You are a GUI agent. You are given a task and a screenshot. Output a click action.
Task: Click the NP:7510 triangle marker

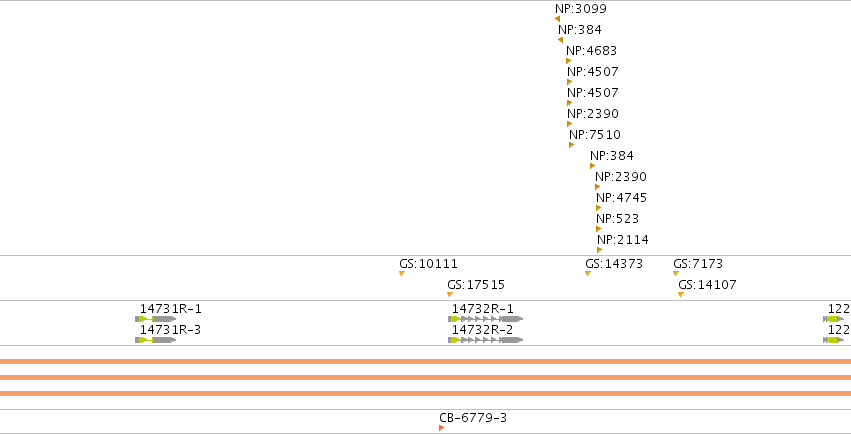571,145
